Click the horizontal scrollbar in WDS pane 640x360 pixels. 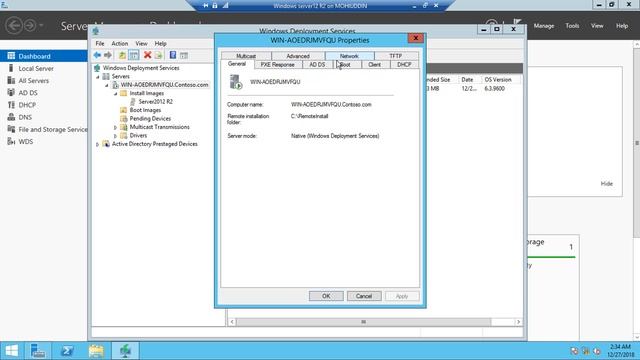pos(363,322)
